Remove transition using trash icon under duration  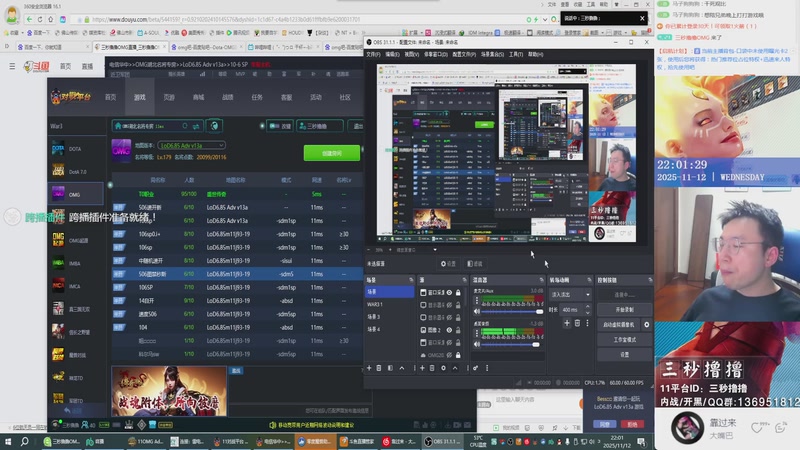[x=578, y=323]
